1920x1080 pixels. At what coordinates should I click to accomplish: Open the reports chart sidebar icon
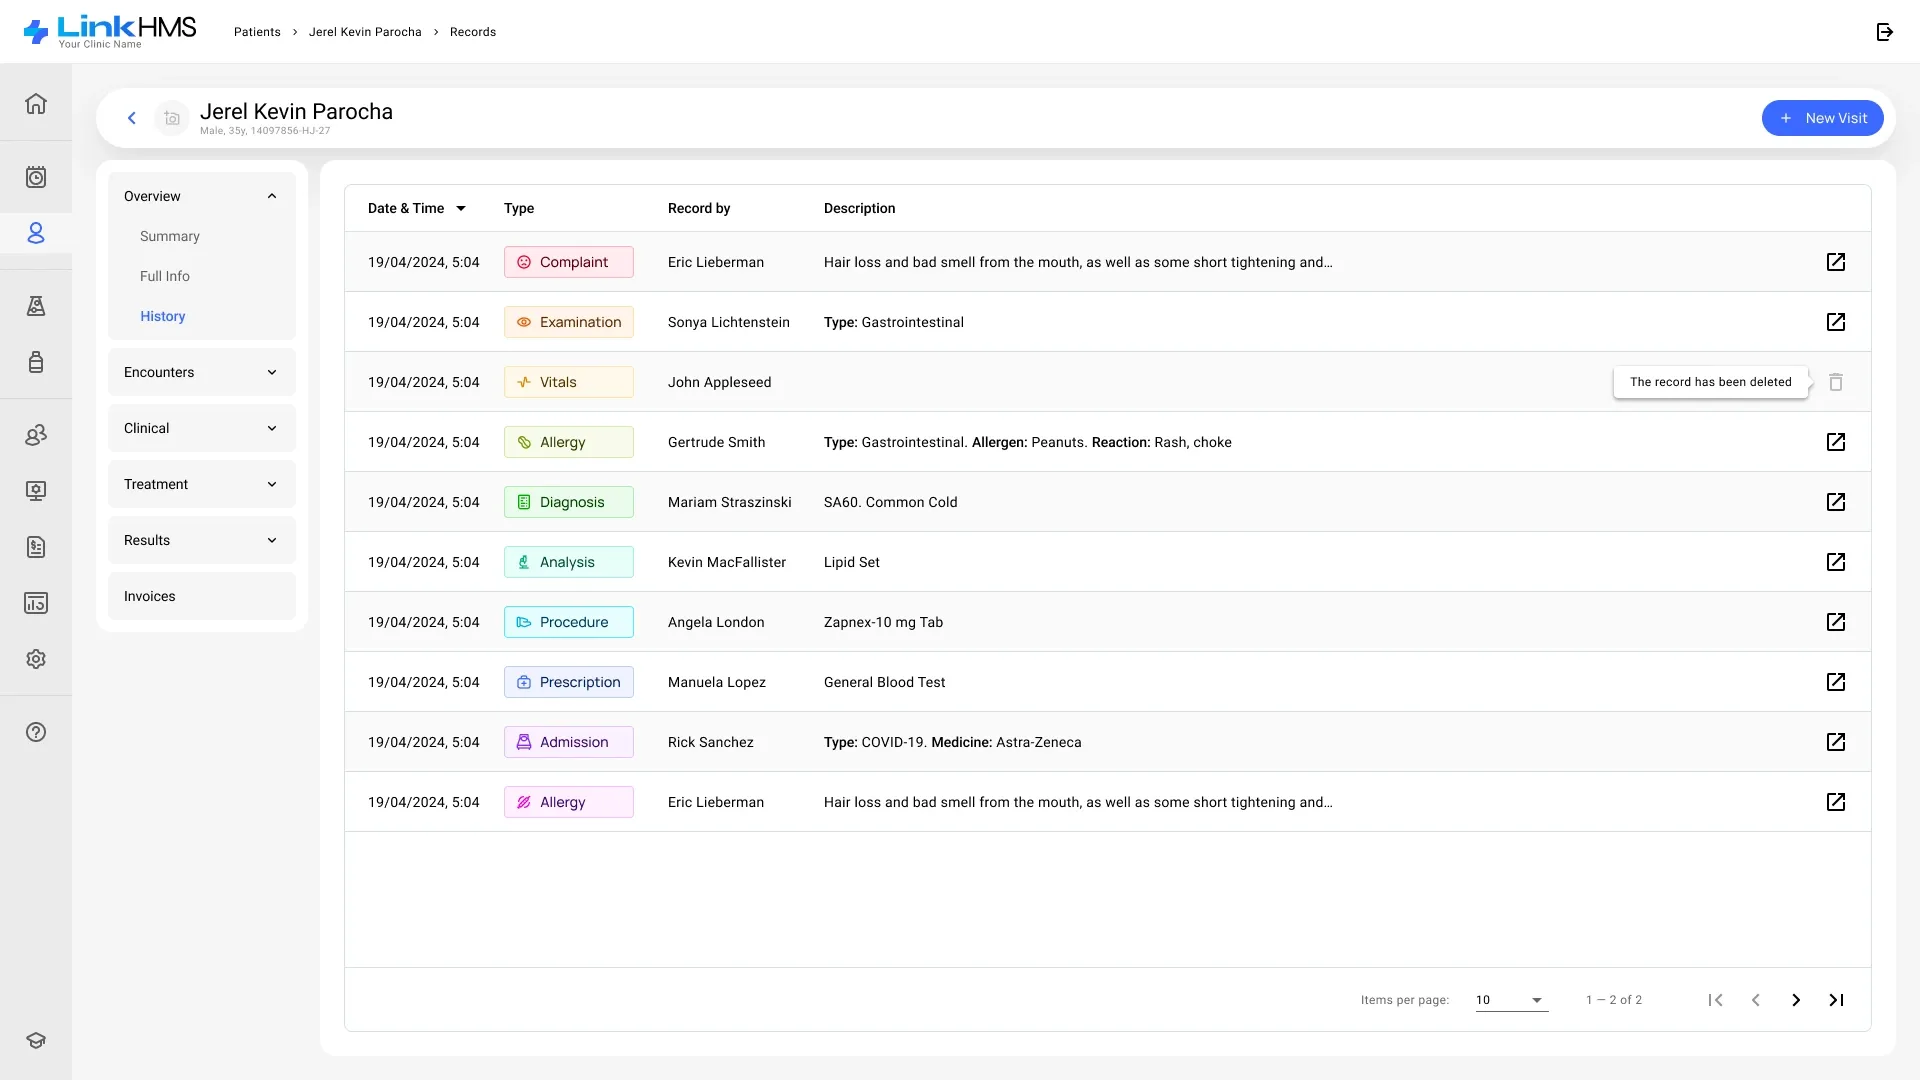point(36,603)
